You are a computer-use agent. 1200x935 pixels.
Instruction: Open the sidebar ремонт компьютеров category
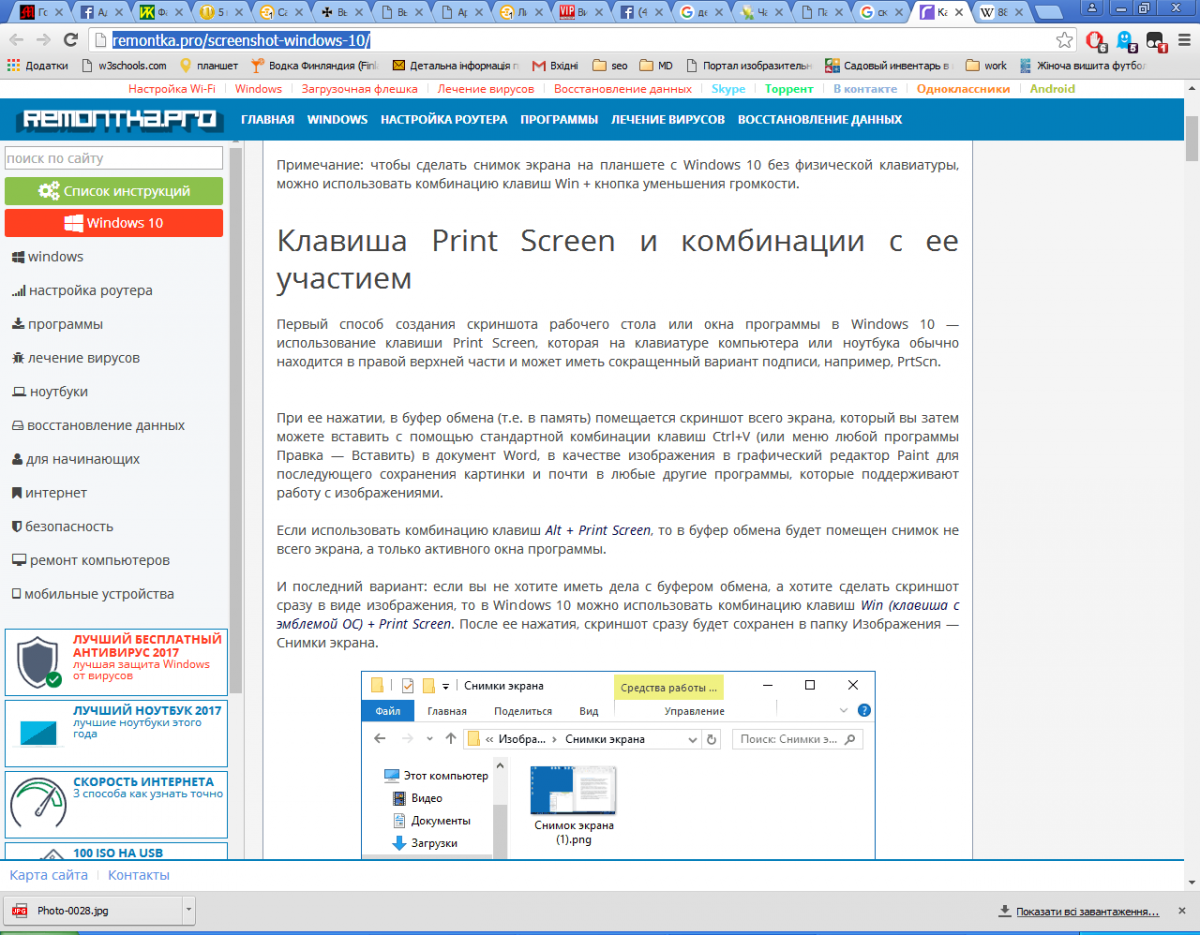pyautogui.click(x=90, y=561)
